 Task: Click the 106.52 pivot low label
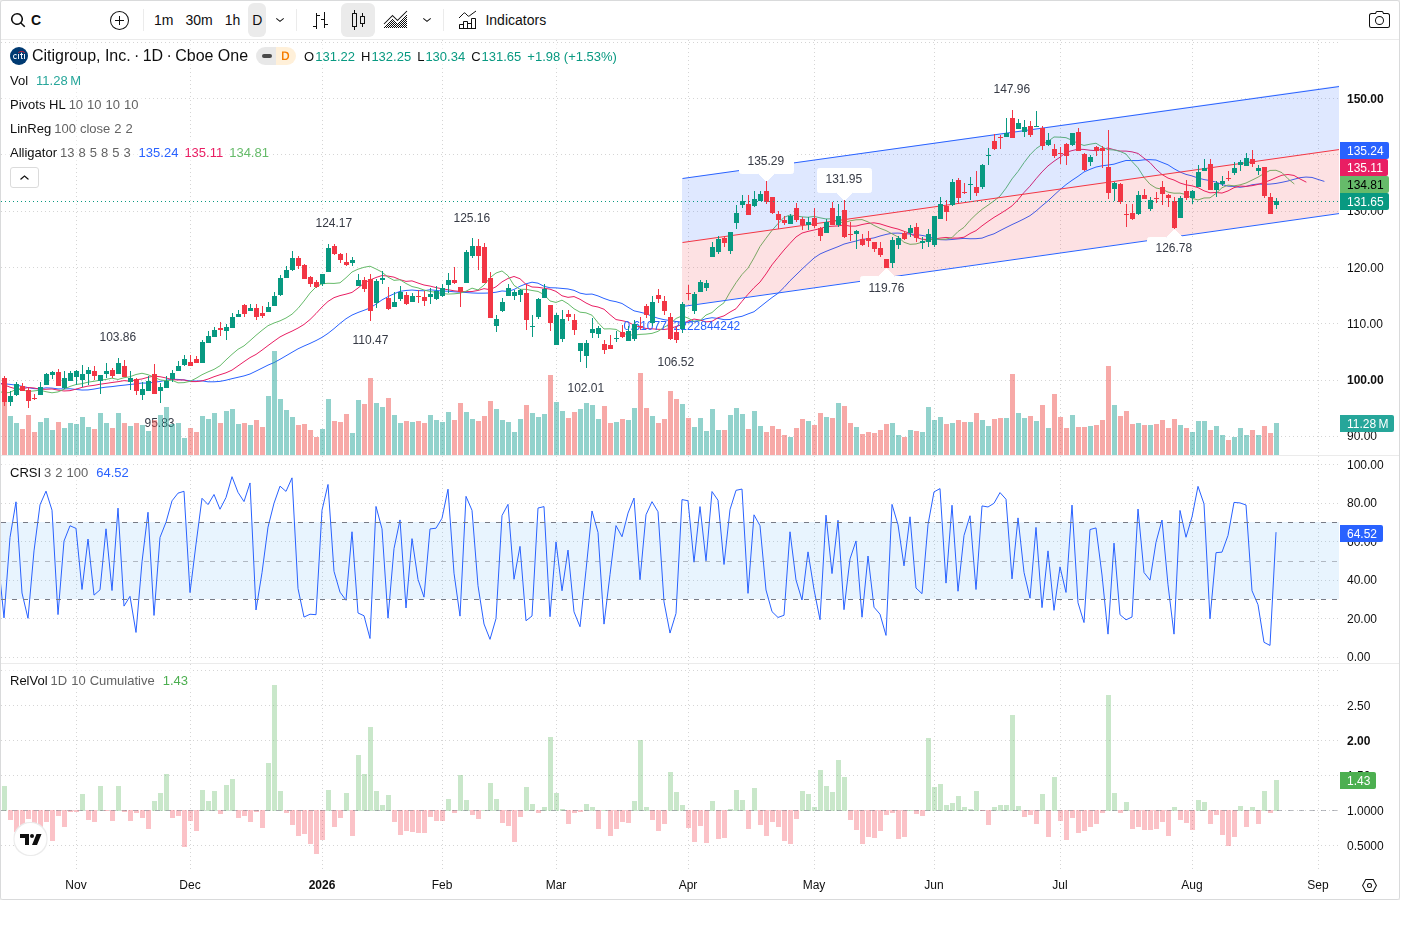point(676,362)
